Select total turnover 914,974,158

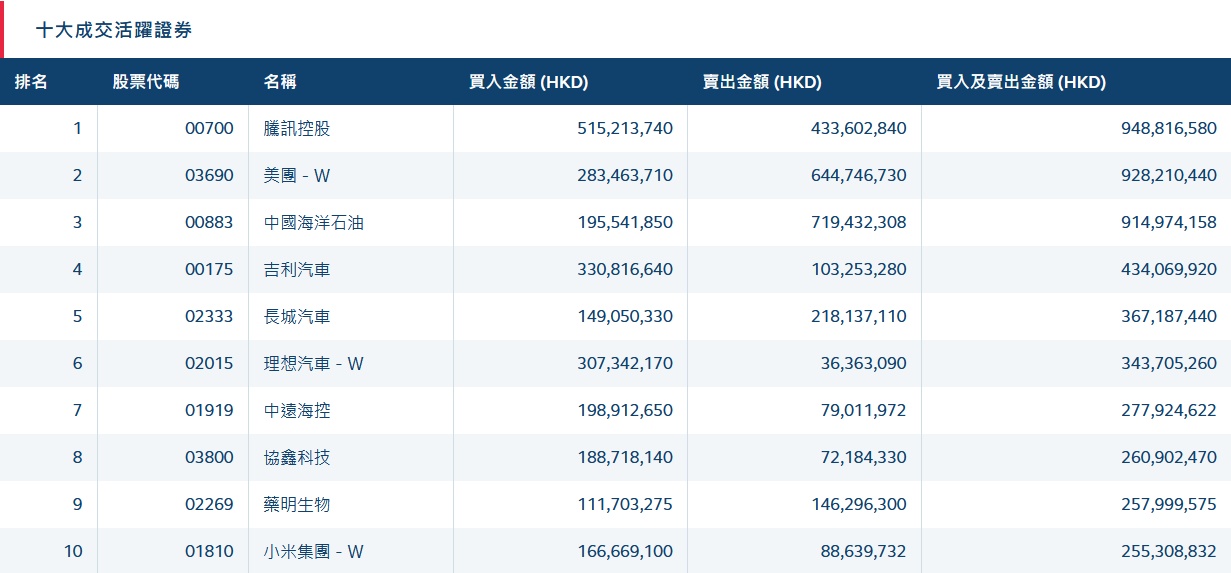click(1168, 222)
